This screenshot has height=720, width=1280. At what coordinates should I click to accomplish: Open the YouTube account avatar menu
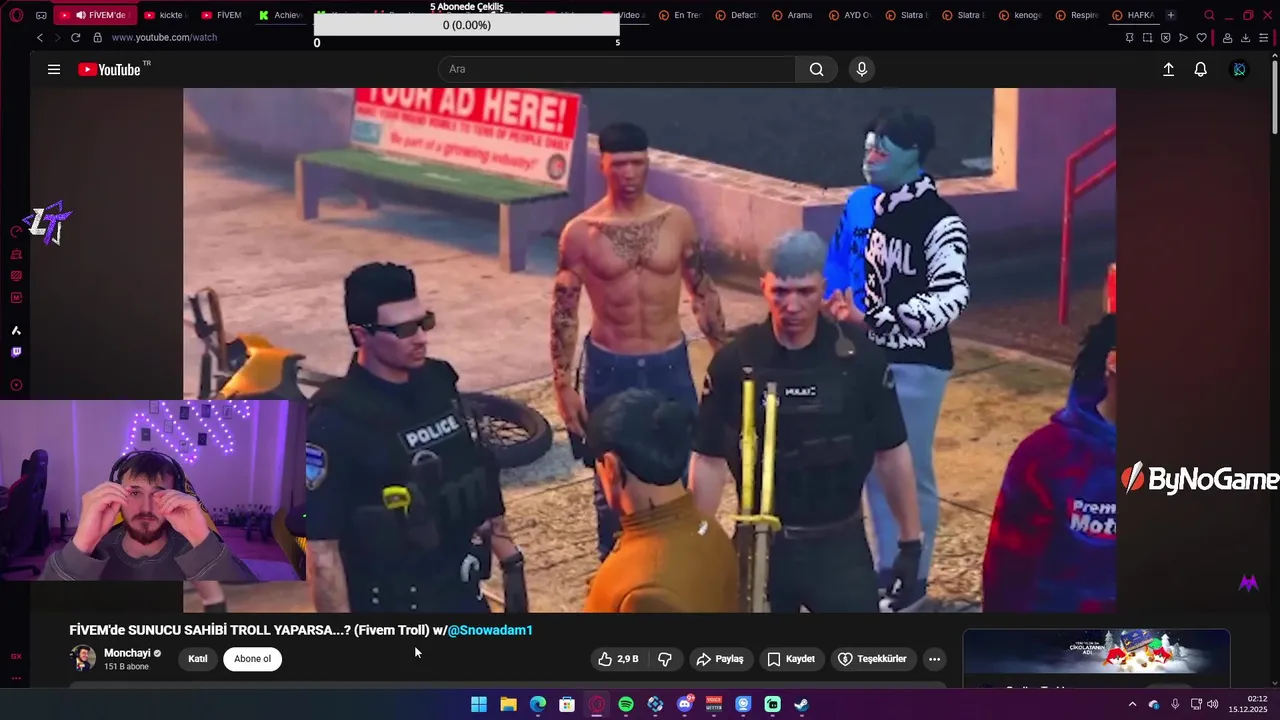pyautogui.click(x=1240, y=69)
